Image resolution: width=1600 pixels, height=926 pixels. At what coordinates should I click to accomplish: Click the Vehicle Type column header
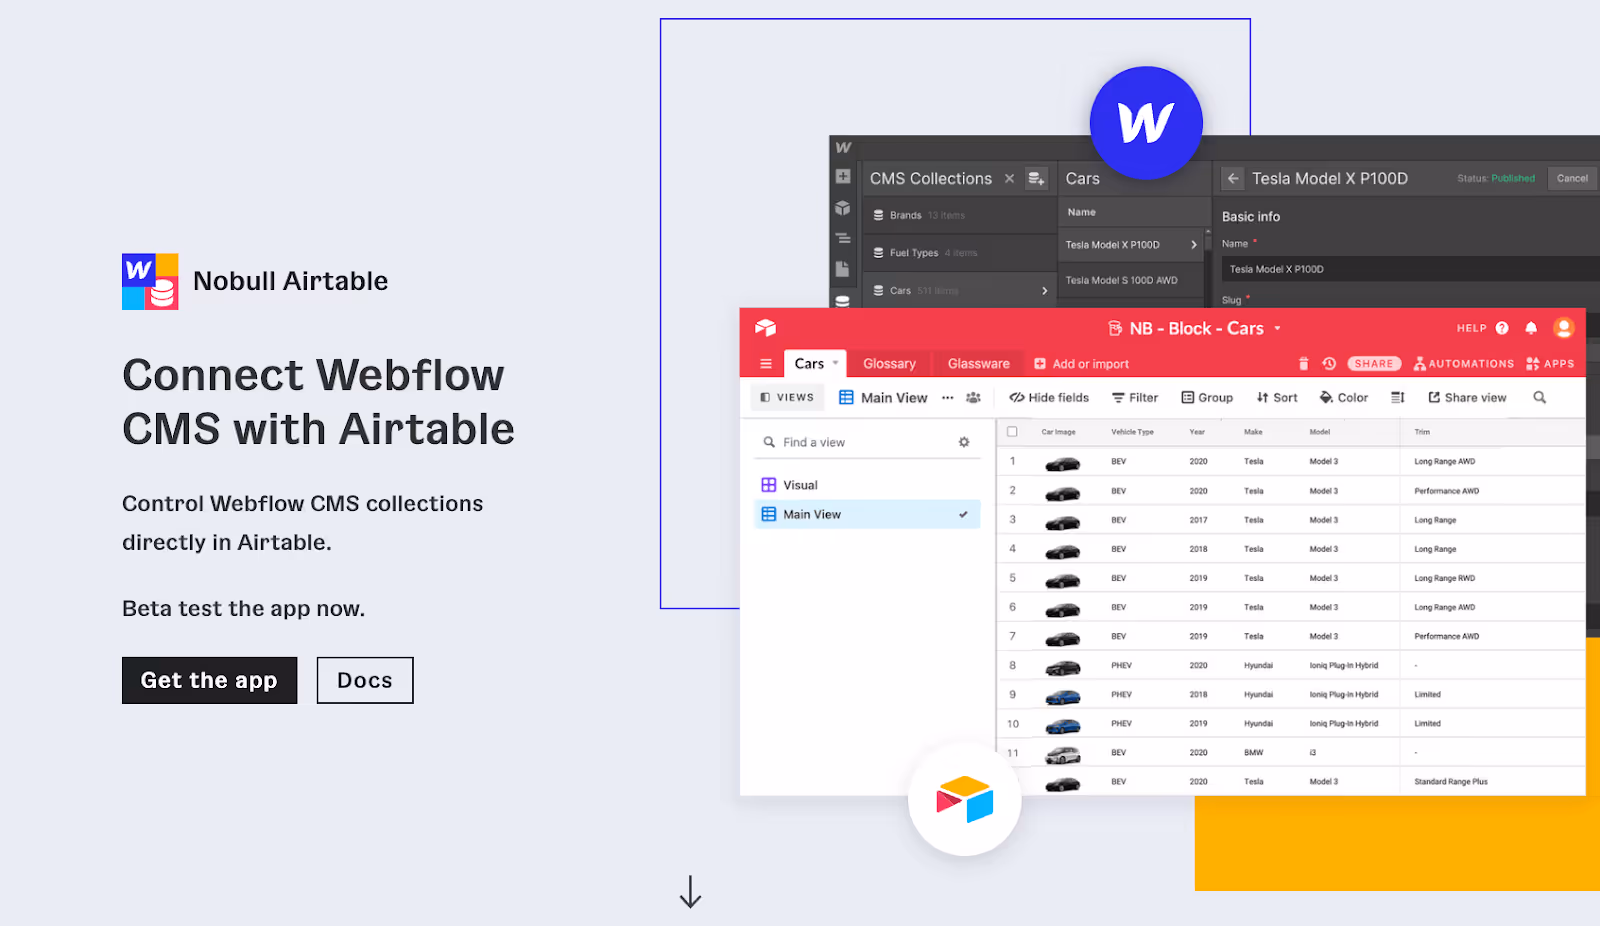1132,432
